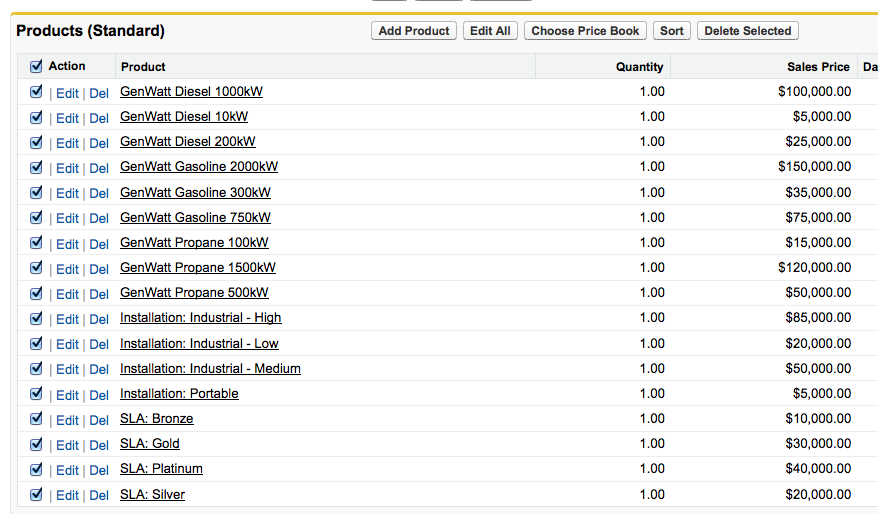Edit Installation: Industrial - High line item
This screenshot has height=514, width=878.
click(67, 320)
